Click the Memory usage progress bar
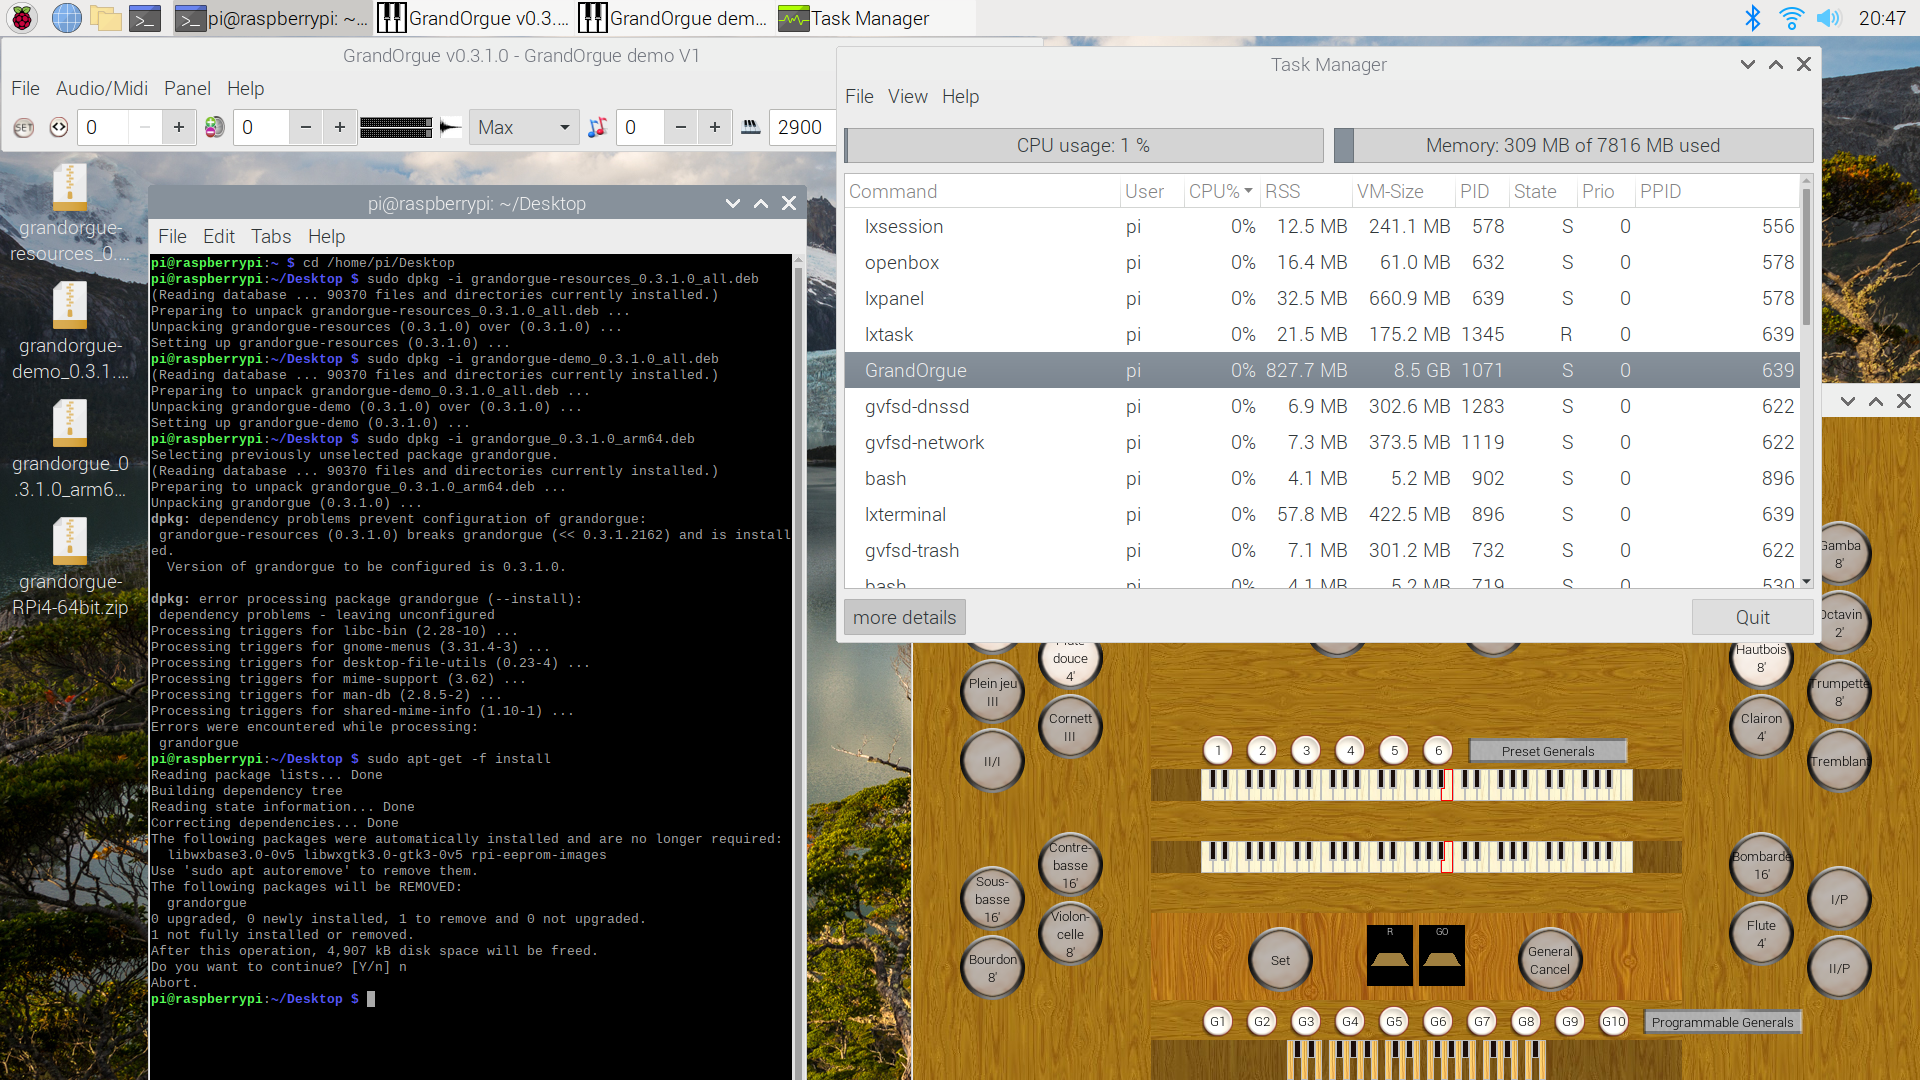 coord(1573,145)
